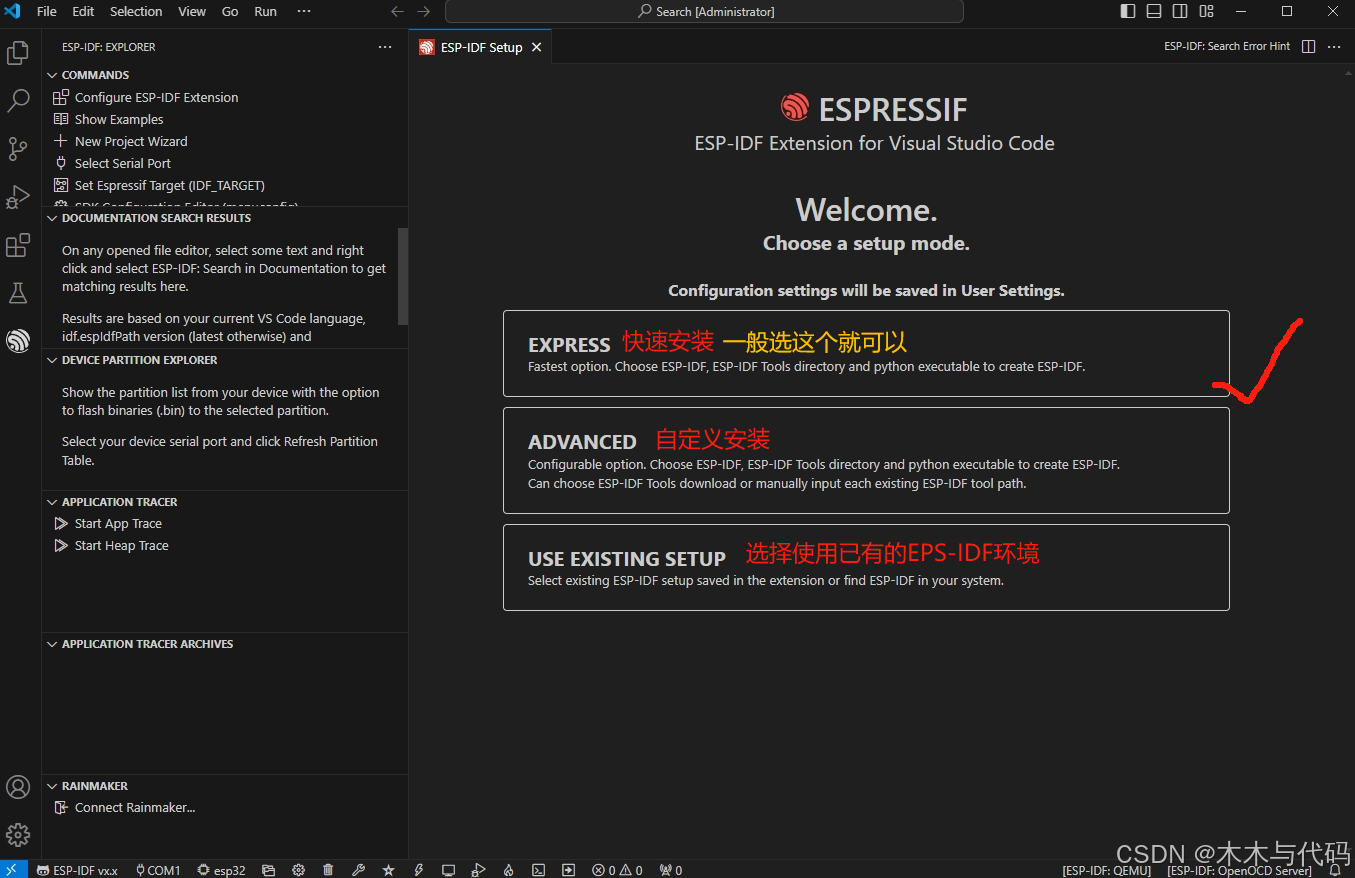Image resolution: width=1355 pixels, height=878 pixels.
Task: Click build, flash and monitor flame icon
Action: pos(508,870)
